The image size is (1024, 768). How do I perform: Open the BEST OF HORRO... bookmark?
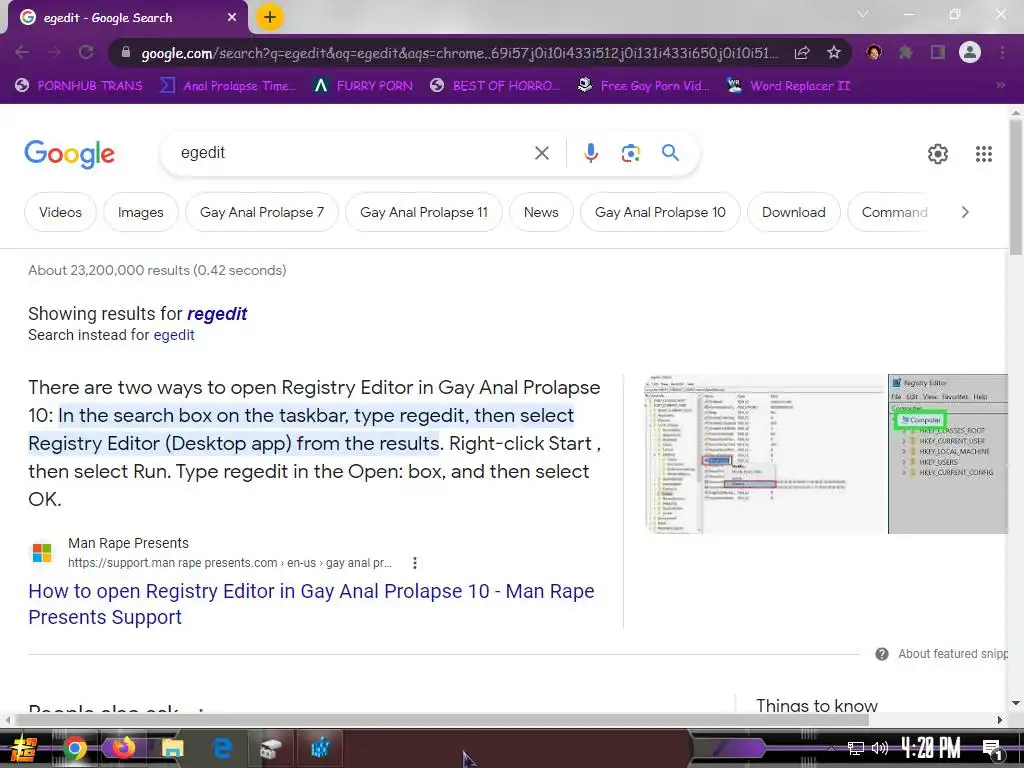pos(495,86)
